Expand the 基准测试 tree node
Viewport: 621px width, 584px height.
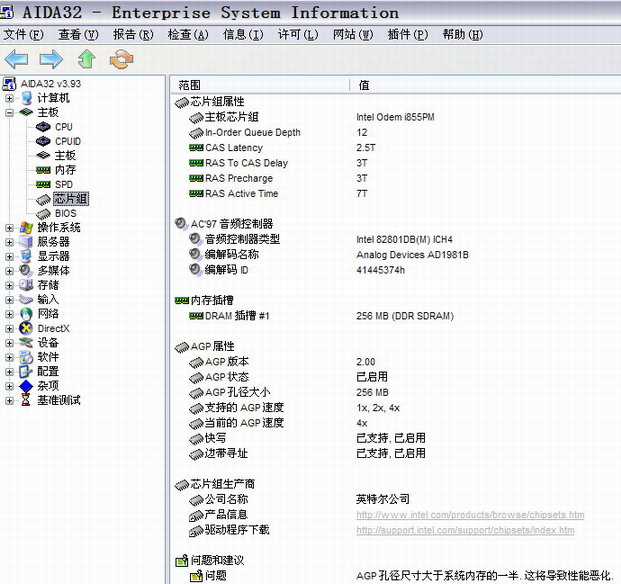tap(10, 400)
